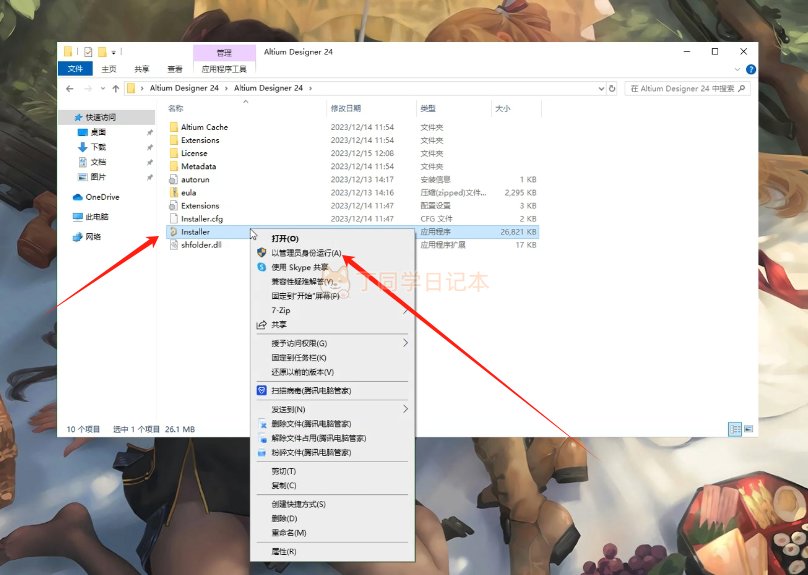This screenshot has height=575, width=808.
Task: Refresh the current folder view
Action: [x=612, y=89]
